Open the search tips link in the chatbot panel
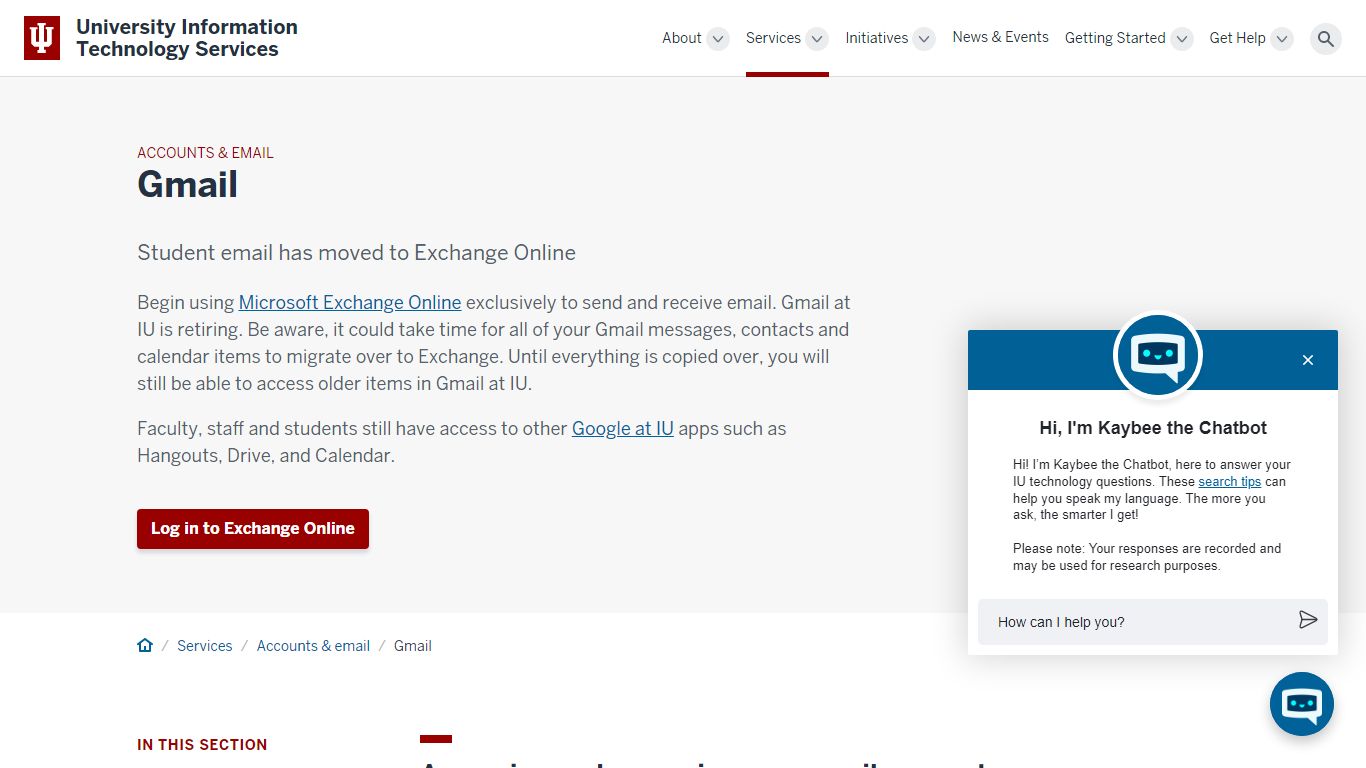 (x=1230, y=481)
